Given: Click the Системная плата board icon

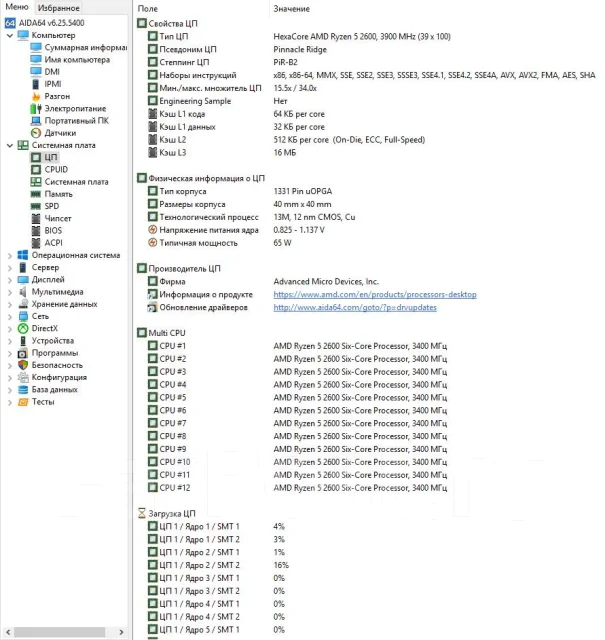Looking at the screenshot, I should (23, 145).
